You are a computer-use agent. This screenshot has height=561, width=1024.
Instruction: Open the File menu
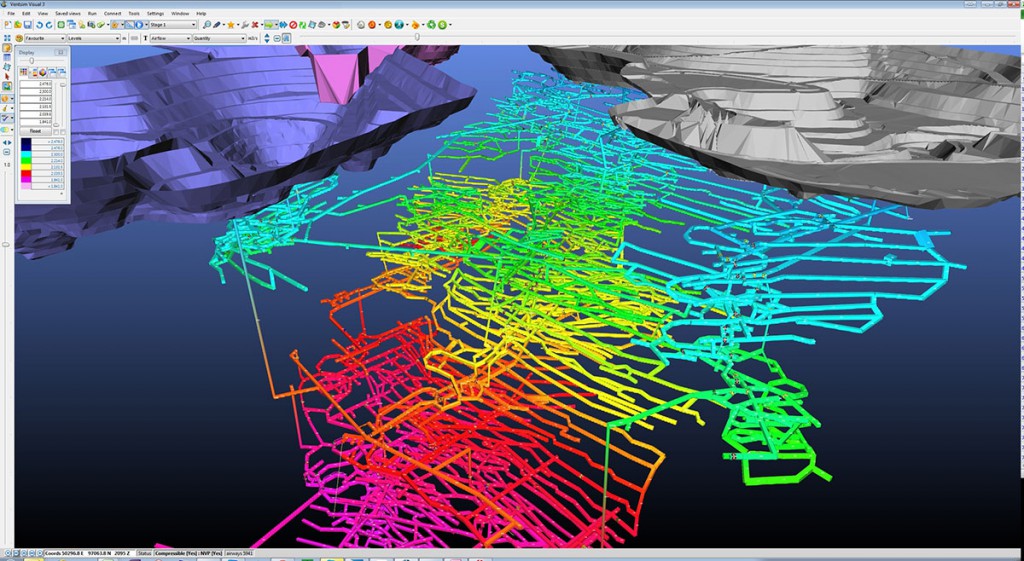(11, 13)
